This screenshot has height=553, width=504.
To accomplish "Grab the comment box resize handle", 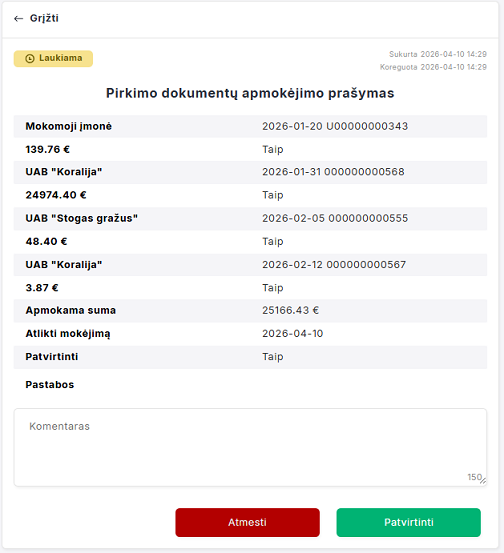I will tap(483, 481).
